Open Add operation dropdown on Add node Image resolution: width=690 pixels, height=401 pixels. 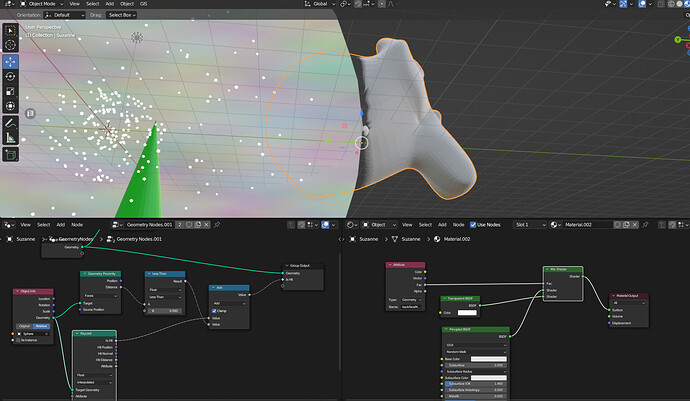click(229, 303)
